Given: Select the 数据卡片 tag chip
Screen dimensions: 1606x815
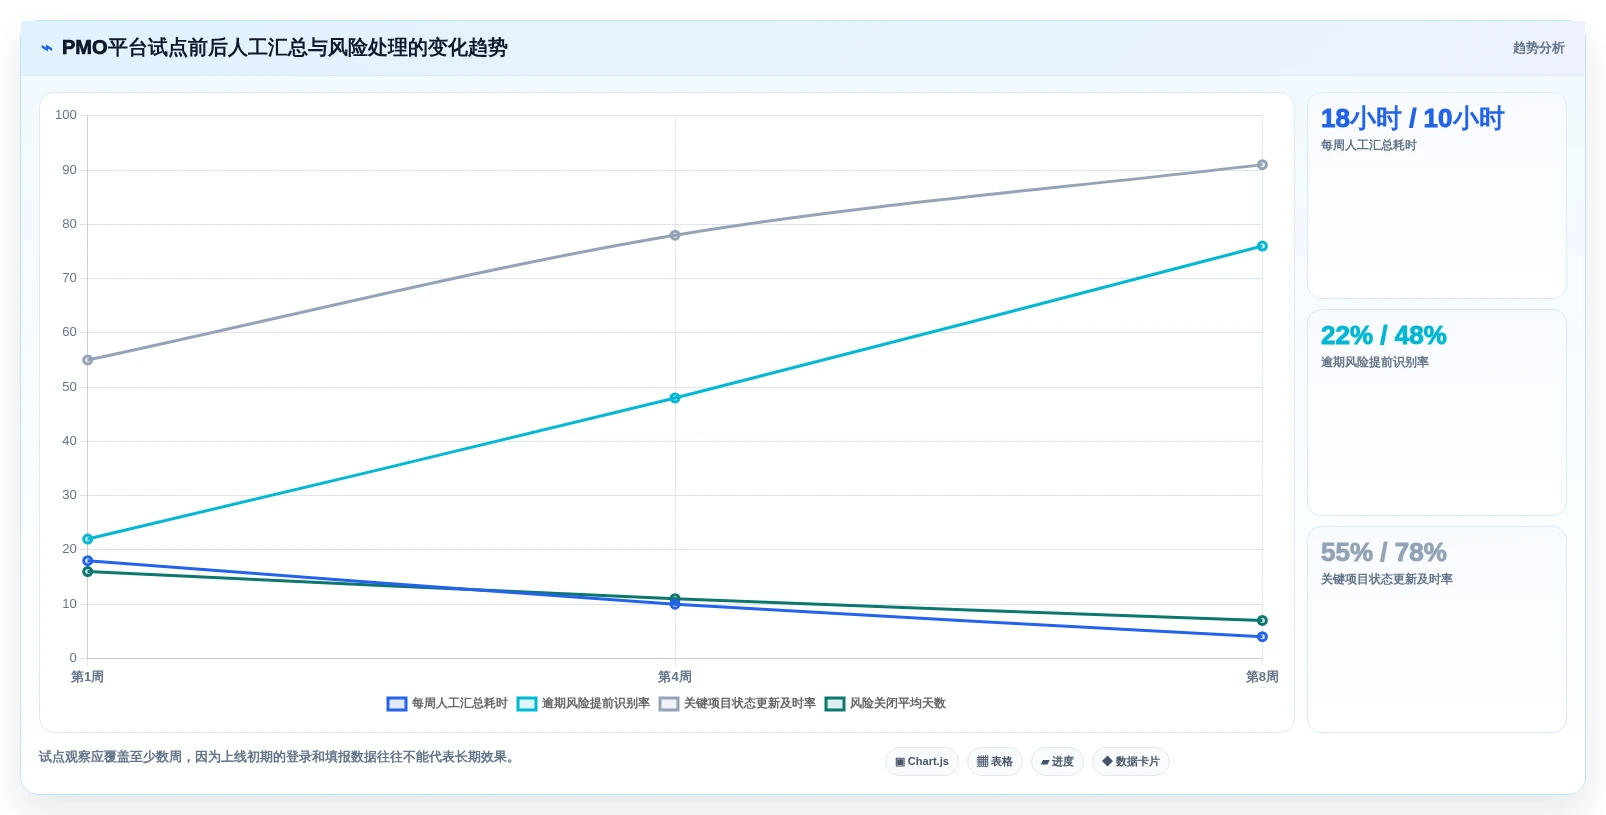Looking at the screenshot, I should [1131, 762].
